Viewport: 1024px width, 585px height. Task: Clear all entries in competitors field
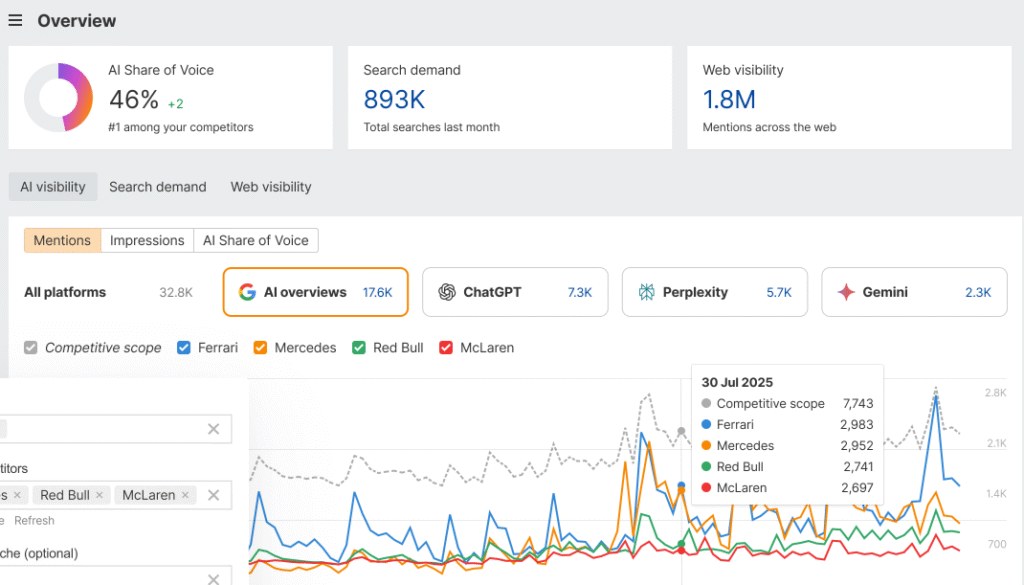click(213, 495)
